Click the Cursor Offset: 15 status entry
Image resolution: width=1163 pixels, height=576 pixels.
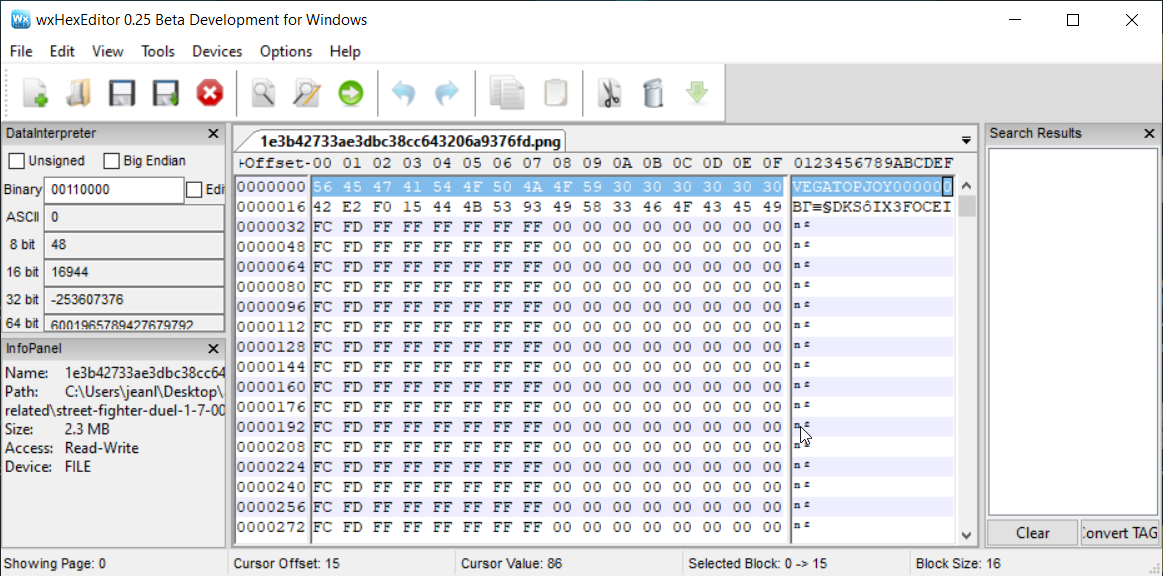(x=287, y=563)
